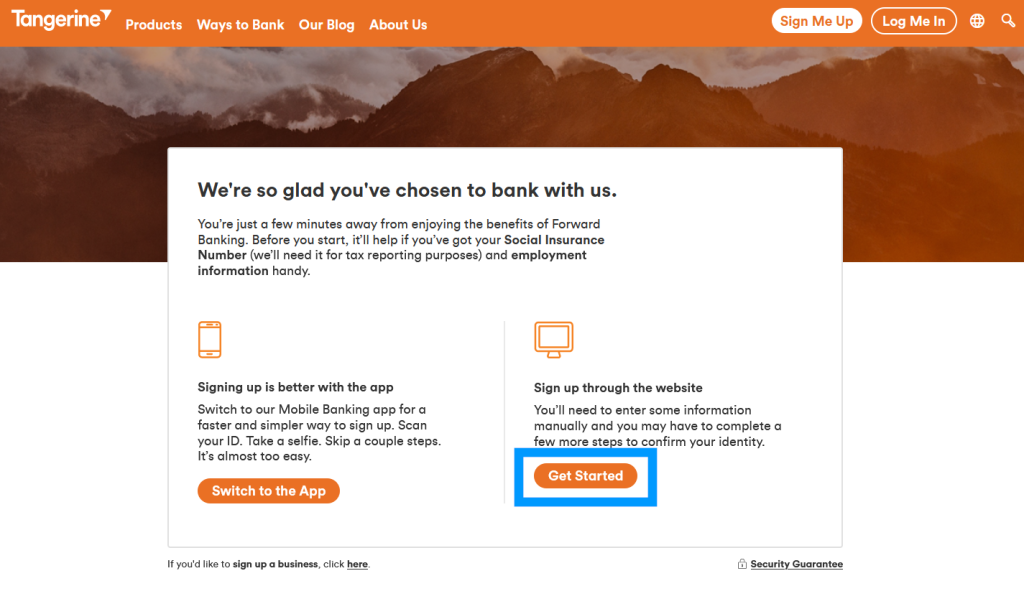Viewport: 1024px width, 604px height.
Task: Go to Our Blog
Action: click(x=327, y=25)
